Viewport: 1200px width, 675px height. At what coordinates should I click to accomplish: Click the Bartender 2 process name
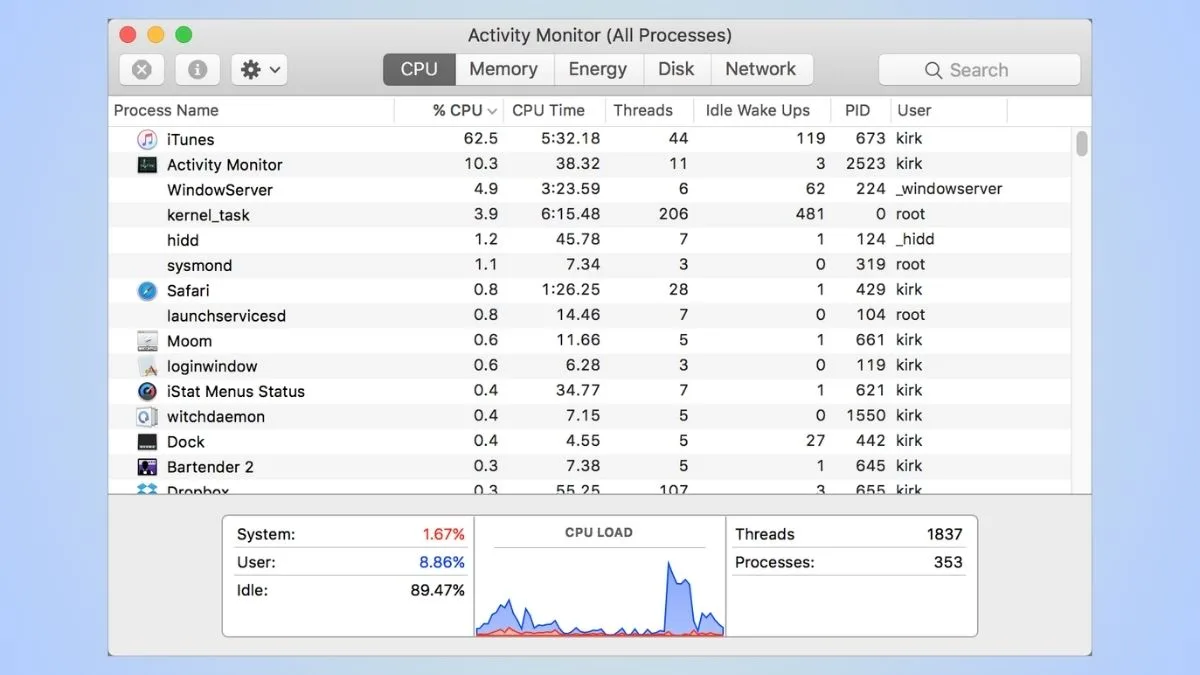pyautogui.click(x=210, y=467)
